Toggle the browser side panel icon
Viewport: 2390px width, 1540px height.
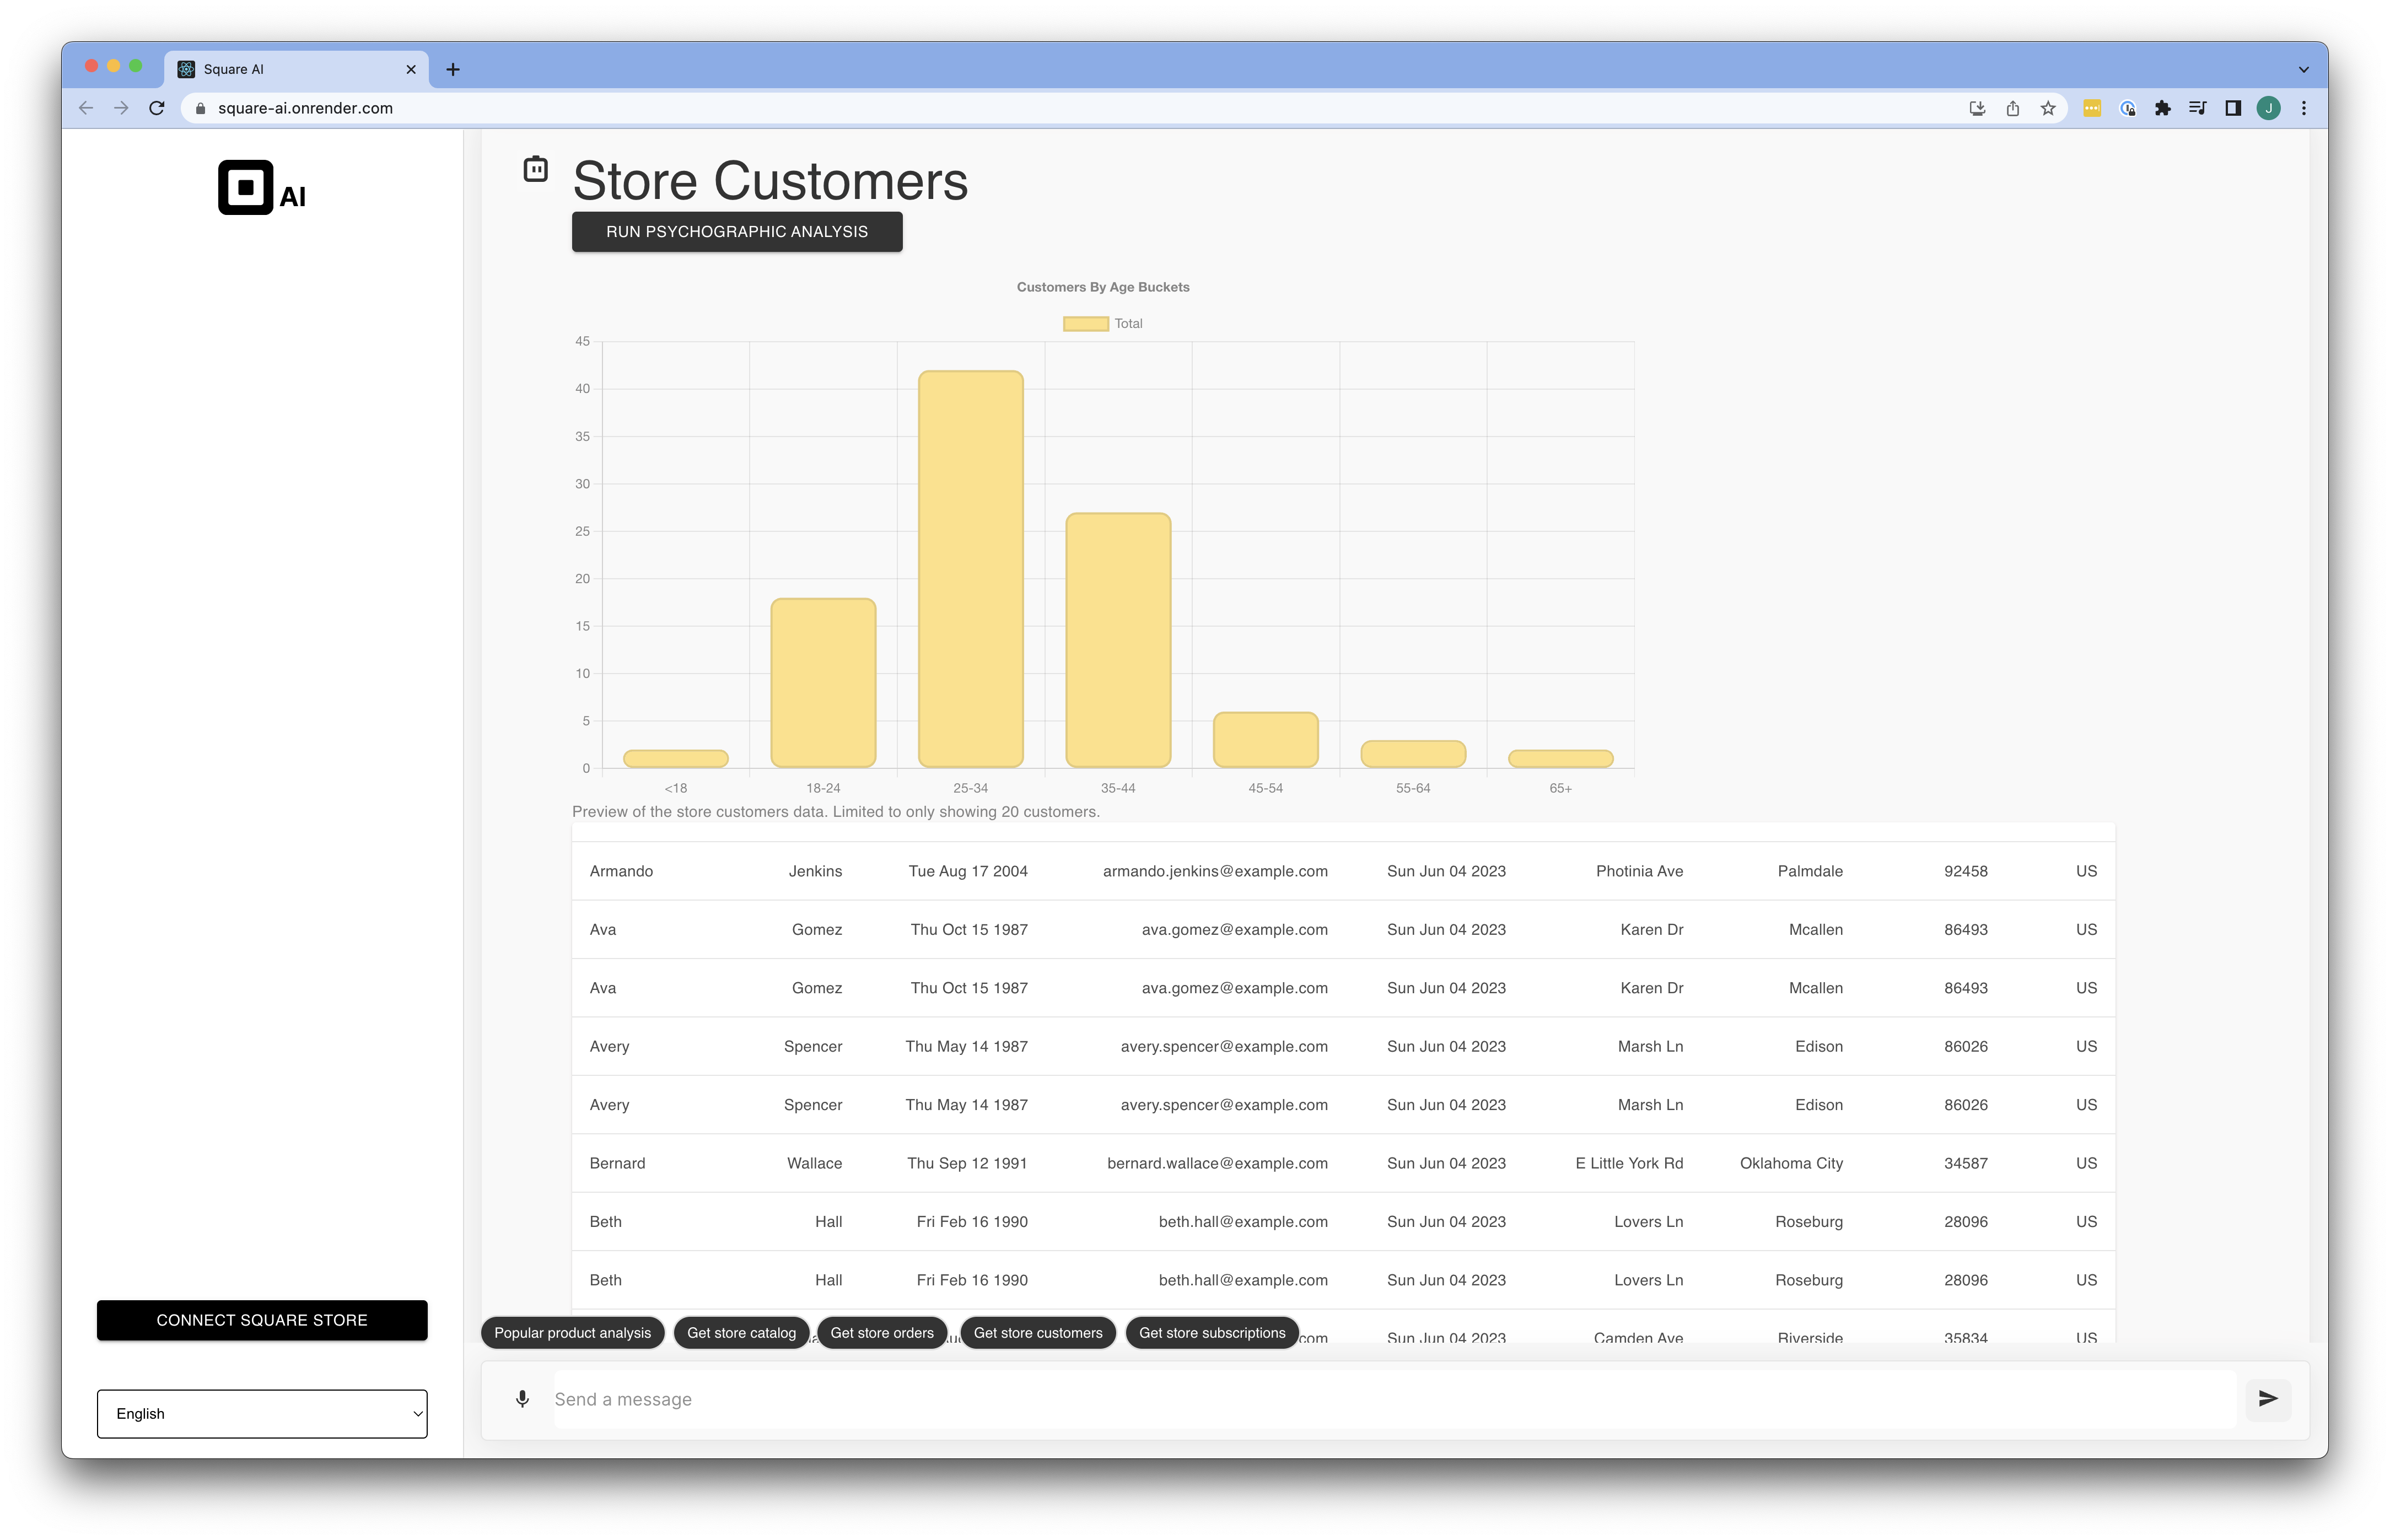2233,108
